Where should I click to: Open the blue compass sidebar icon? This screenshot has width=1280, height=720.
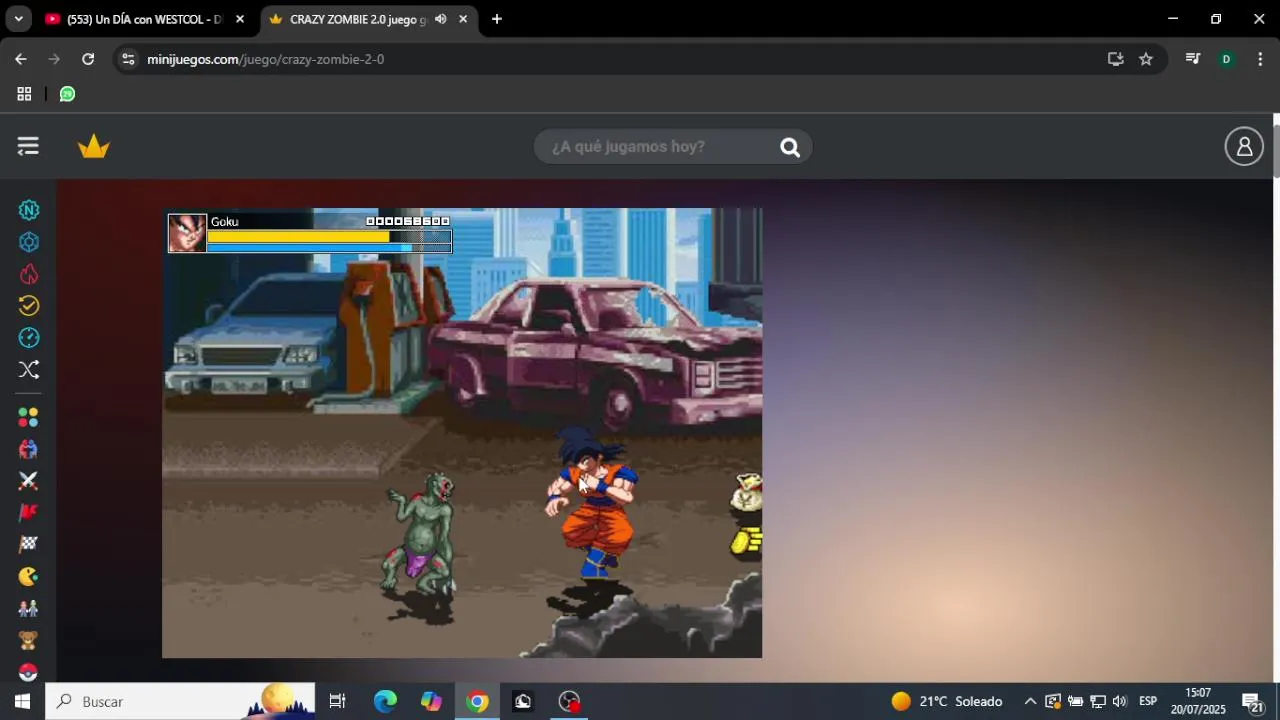[x=29, y=338]
